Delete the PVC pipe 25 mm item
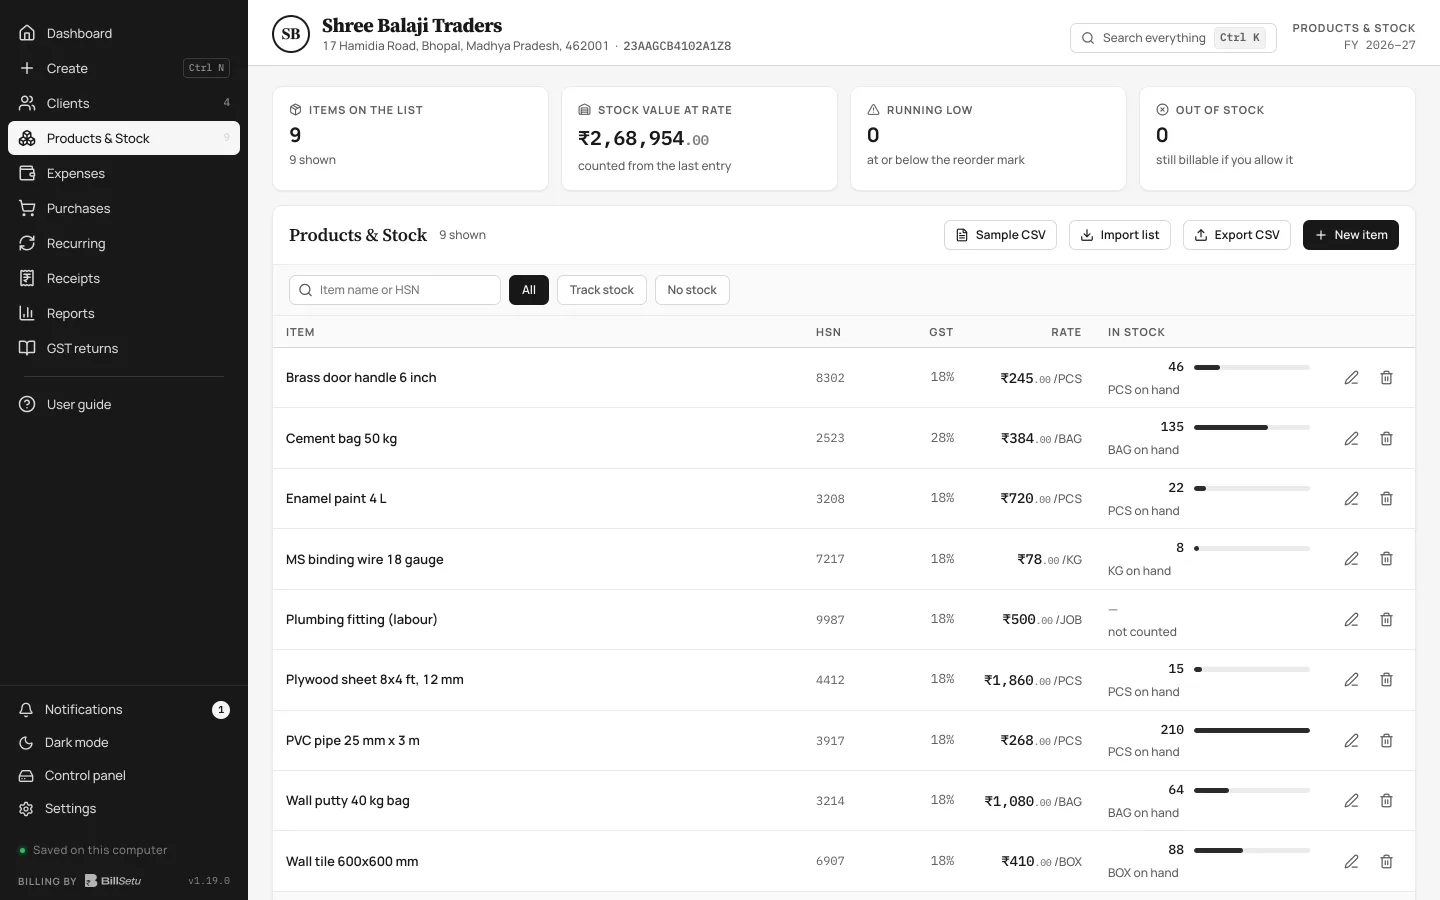Screen dimensions: 1440x900 pos(1386,741)
